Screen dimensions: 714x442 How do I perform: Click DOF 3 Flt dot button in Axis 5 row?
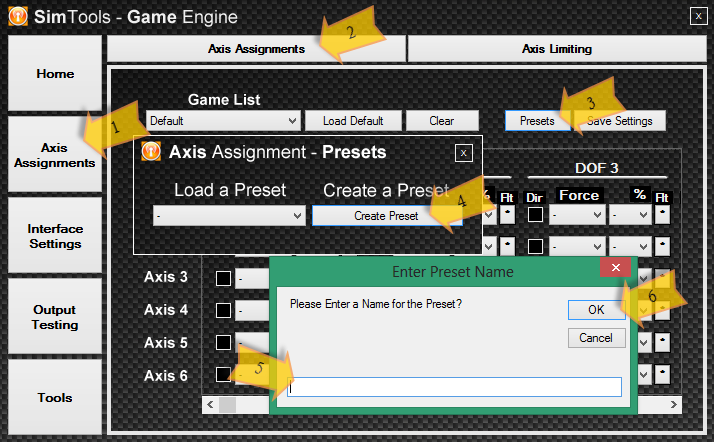pyautogui.click(x=662, y=342)
